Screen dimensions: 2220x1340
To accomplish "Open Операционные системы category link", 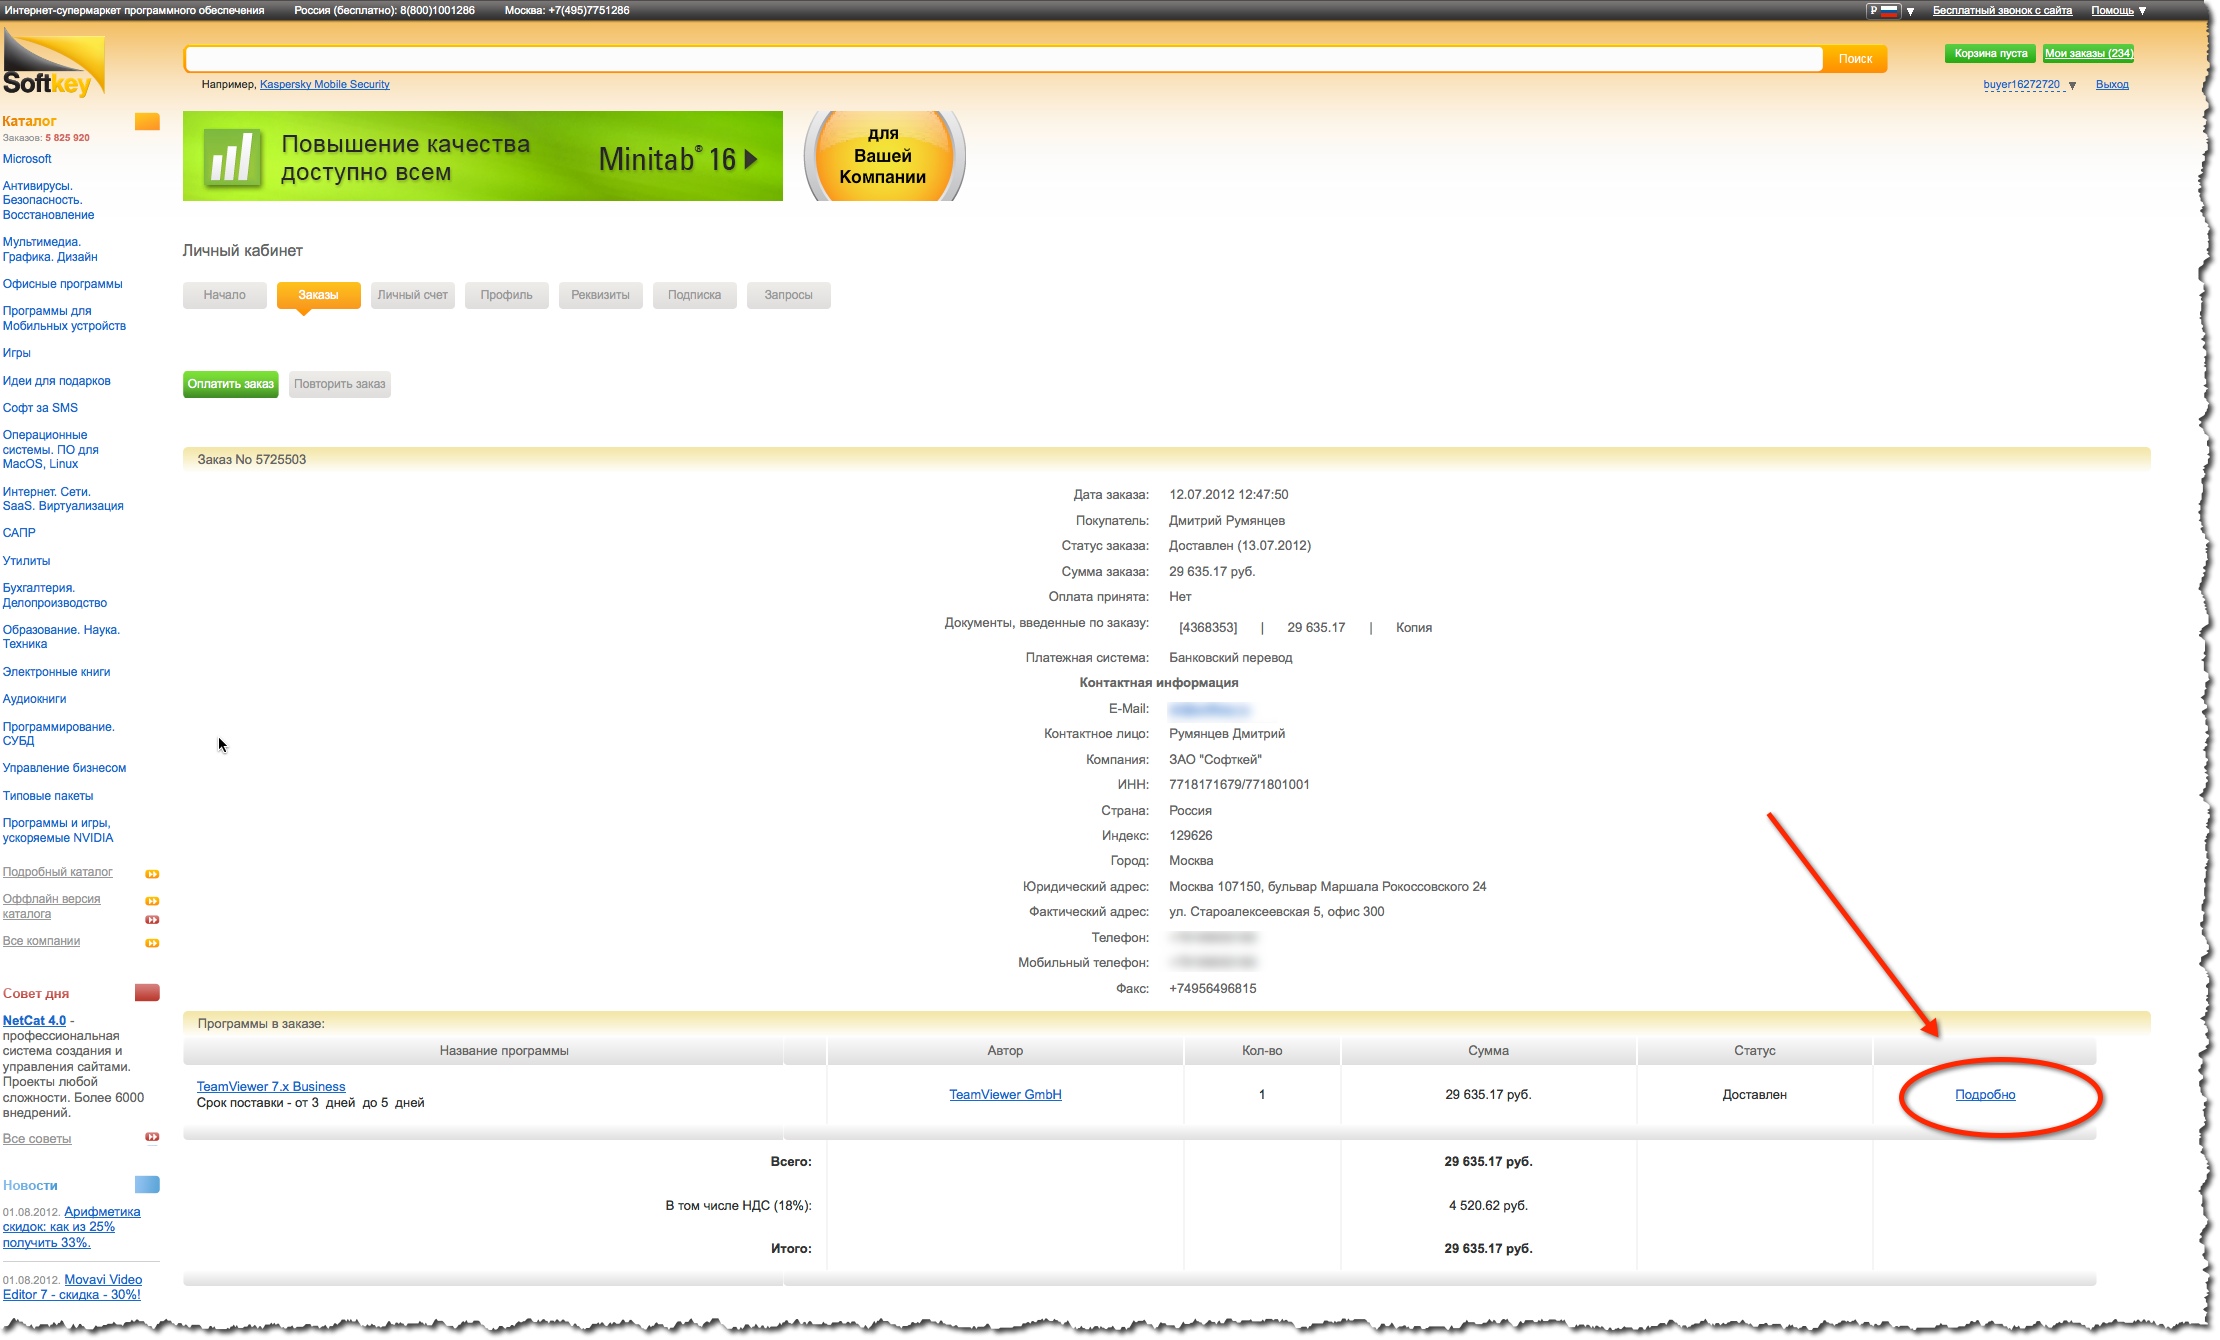I will [50, 450].
